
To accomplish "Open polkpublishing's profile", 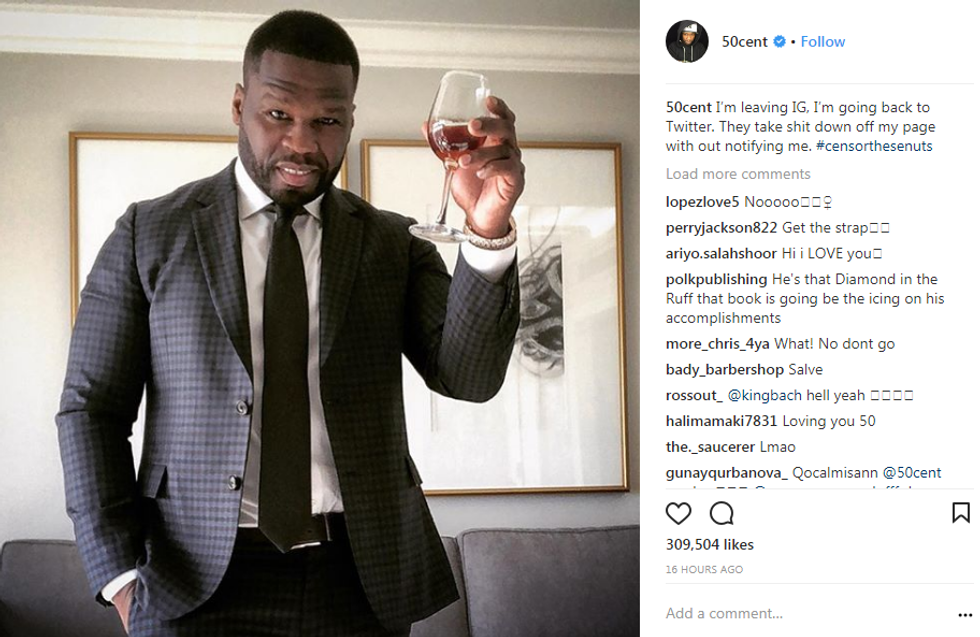I will coord(717,279).
